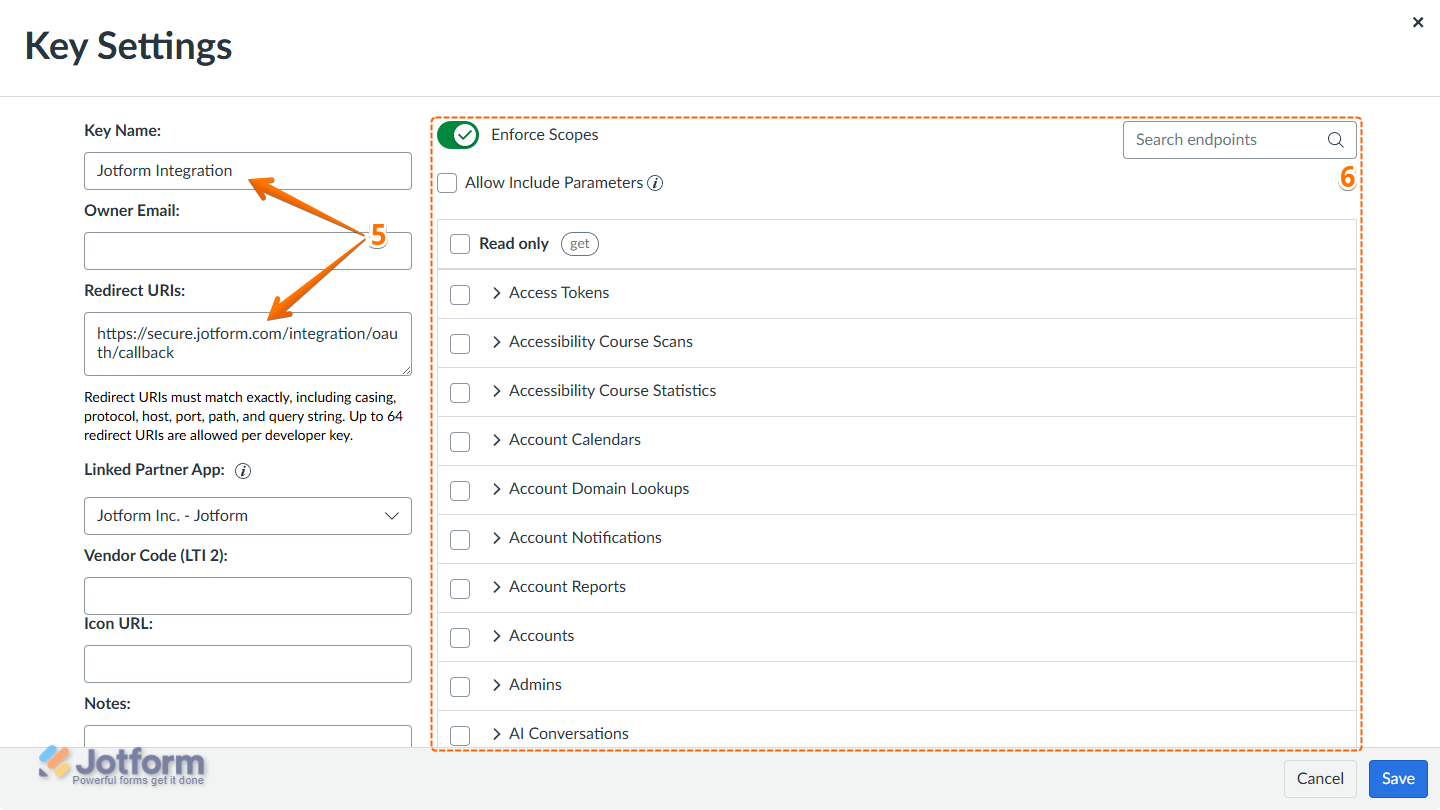Check the Account Domain Lookups box
This screenshot has height=810, width=1440.
[460, 490]
